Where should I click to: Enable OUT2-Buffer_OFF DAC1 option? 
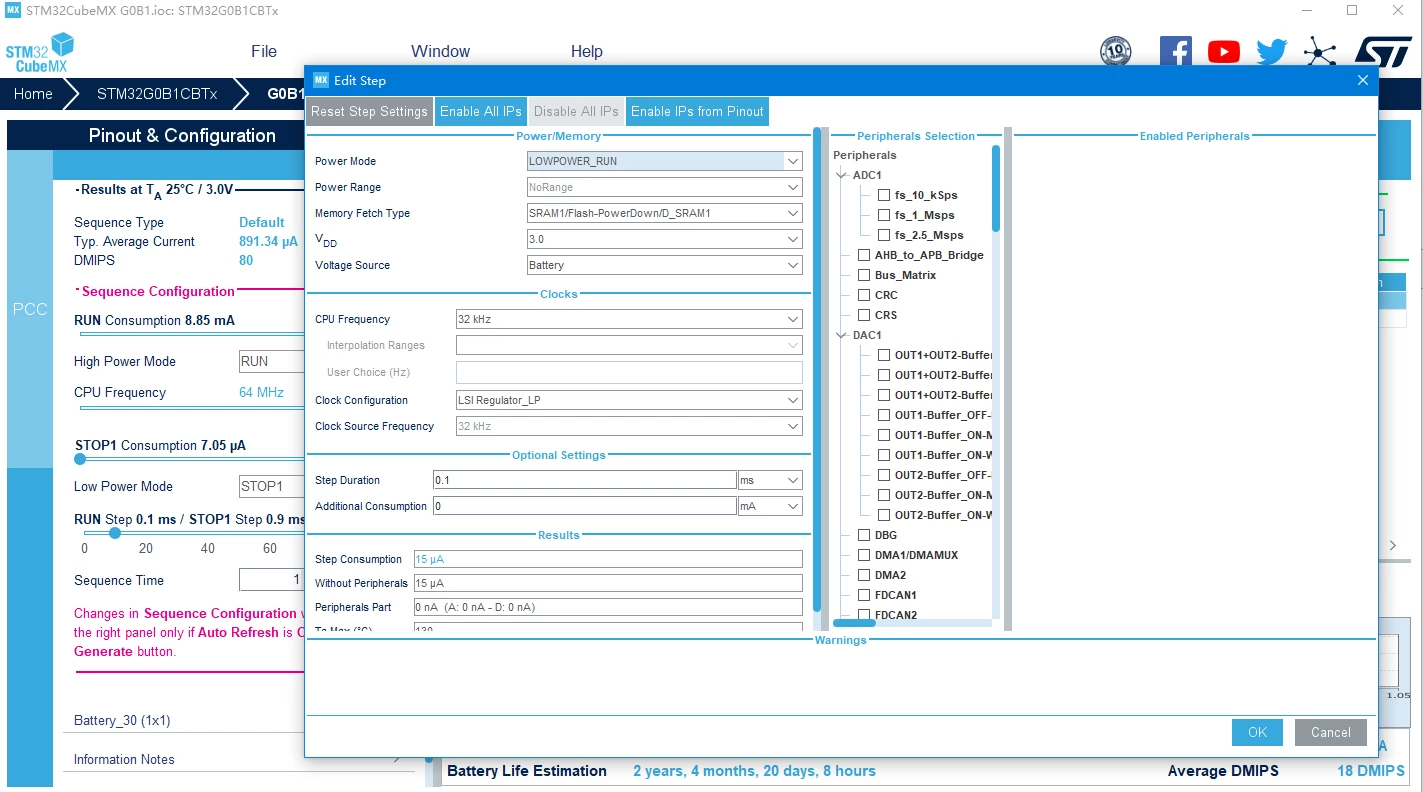[x=884, y=475]
